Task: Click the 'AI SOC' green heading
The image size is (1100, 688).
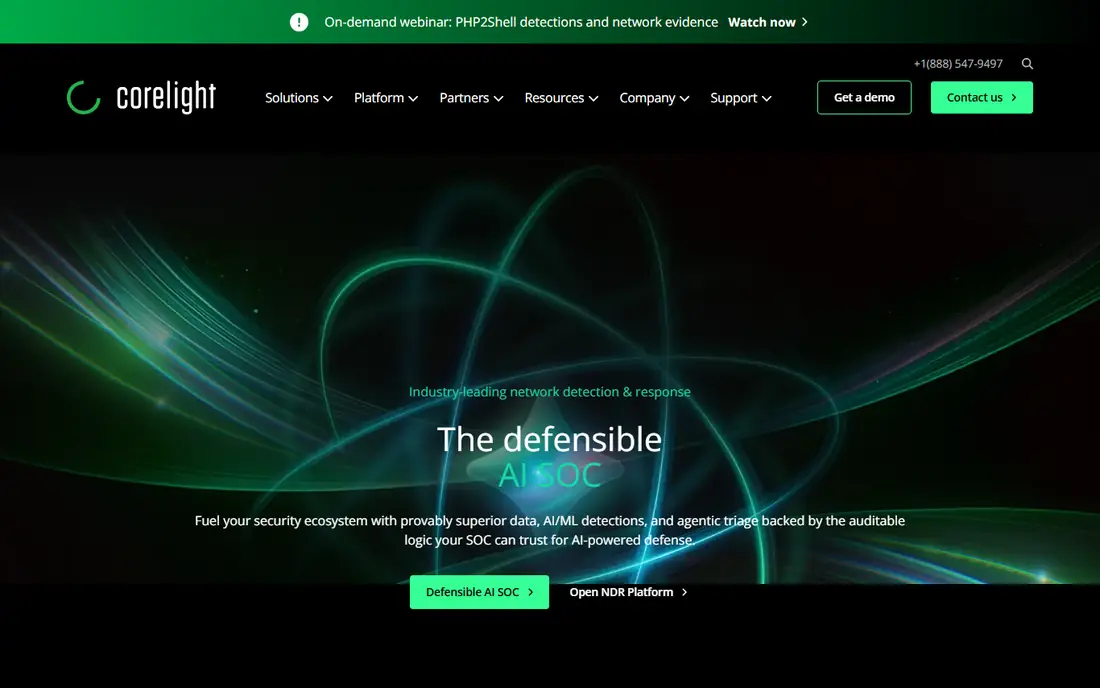Action: (550, 475)
